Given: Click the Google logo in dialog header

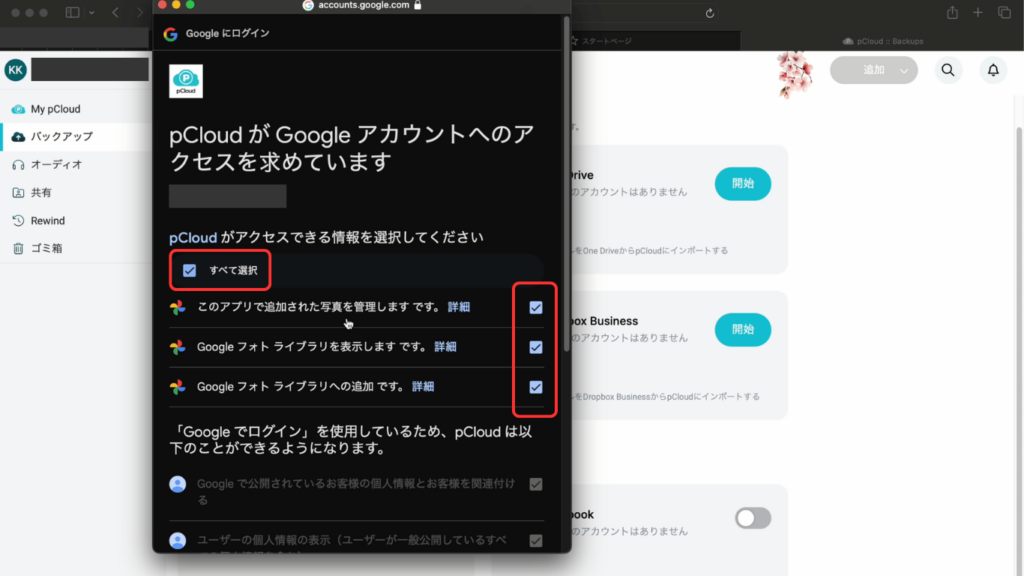Looking at the screenshot, I should pos(170,34).
